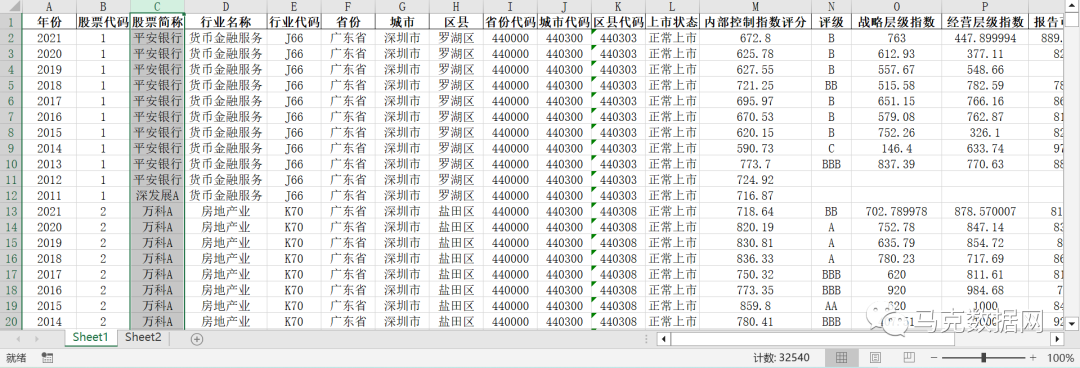Click header cell 区县代码

(619, 21)
